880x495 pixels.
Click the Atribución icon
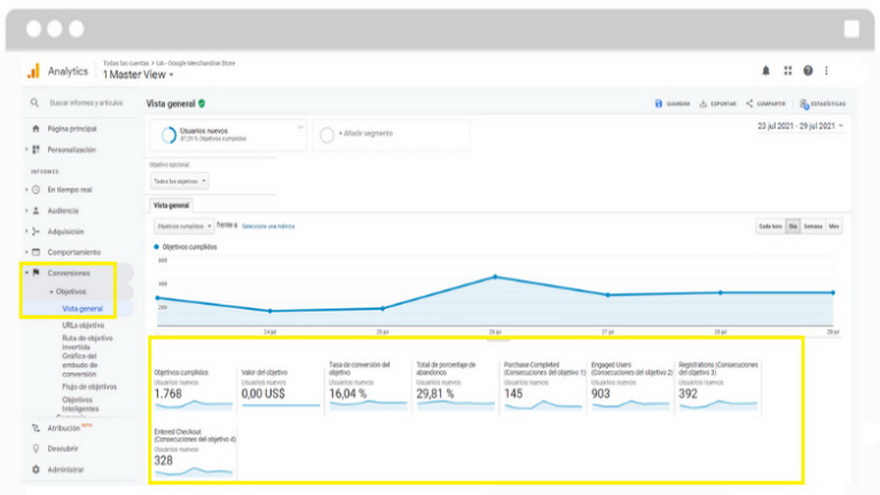36,428
